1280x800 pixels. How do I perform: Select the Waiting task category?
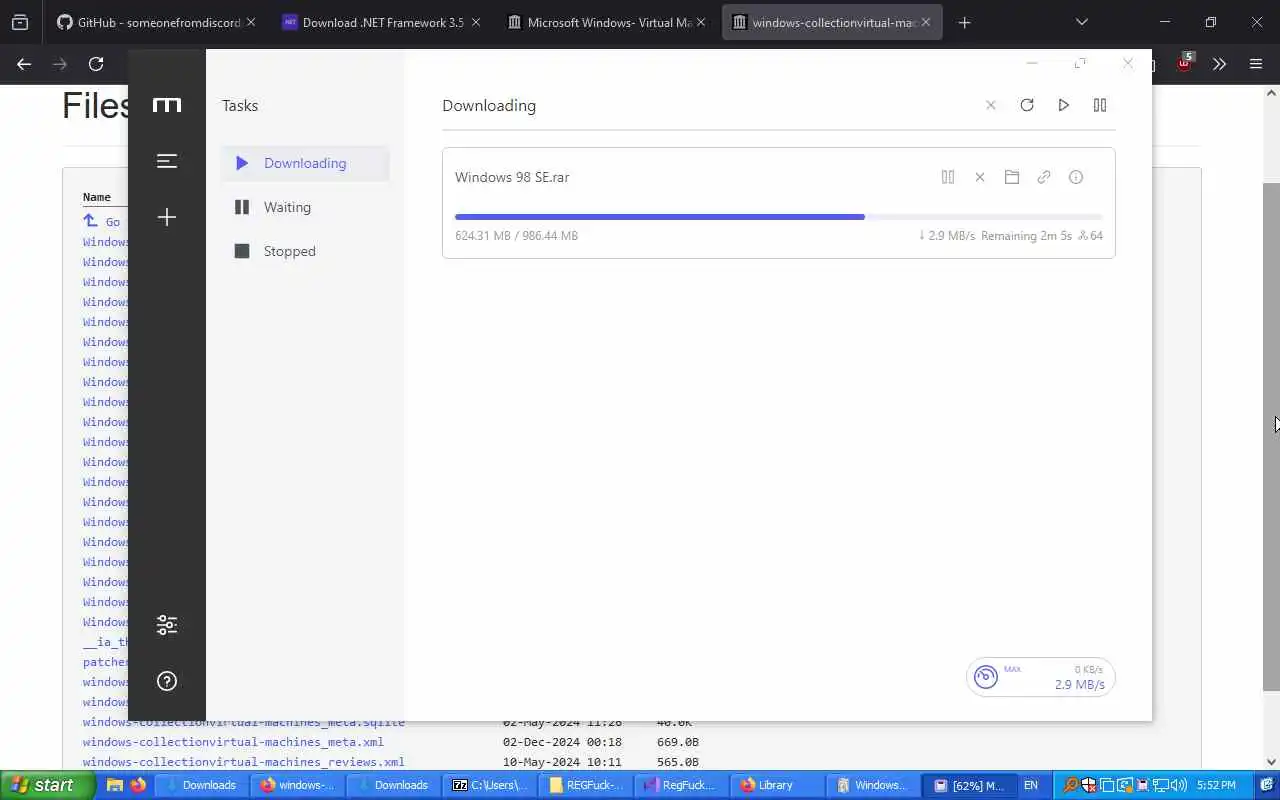pos(305,207)
